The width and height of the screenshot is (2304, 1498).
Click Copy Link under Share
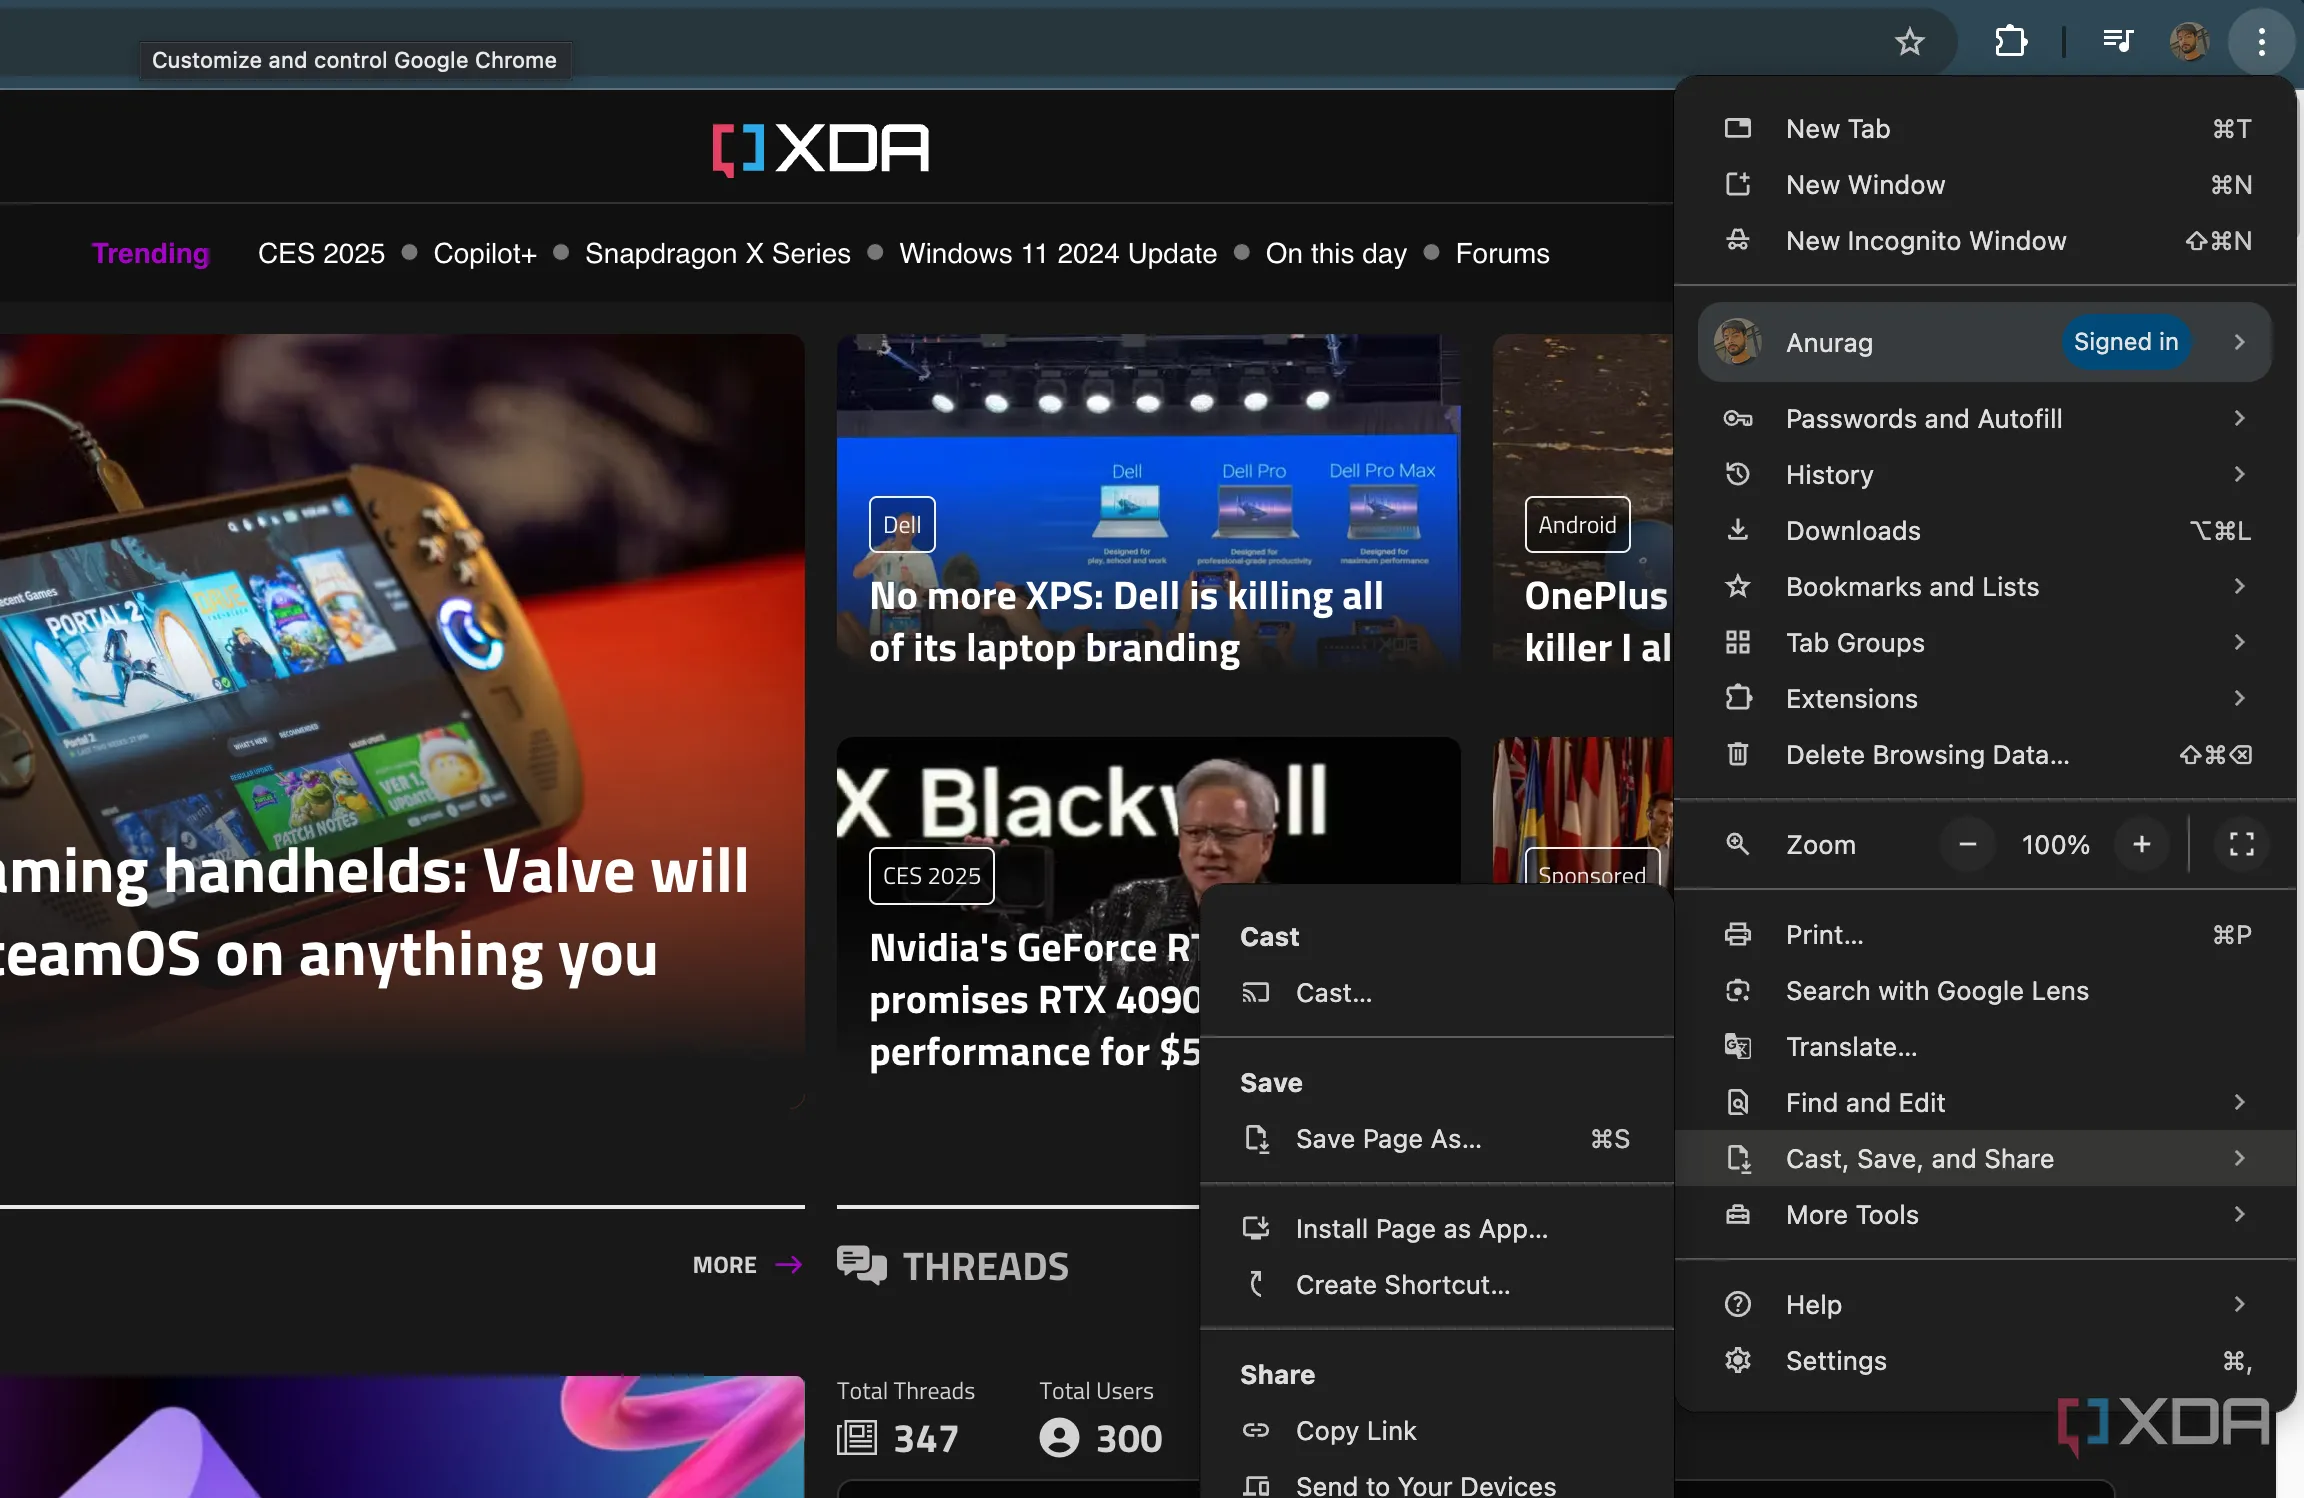tap(1355, 1431)
